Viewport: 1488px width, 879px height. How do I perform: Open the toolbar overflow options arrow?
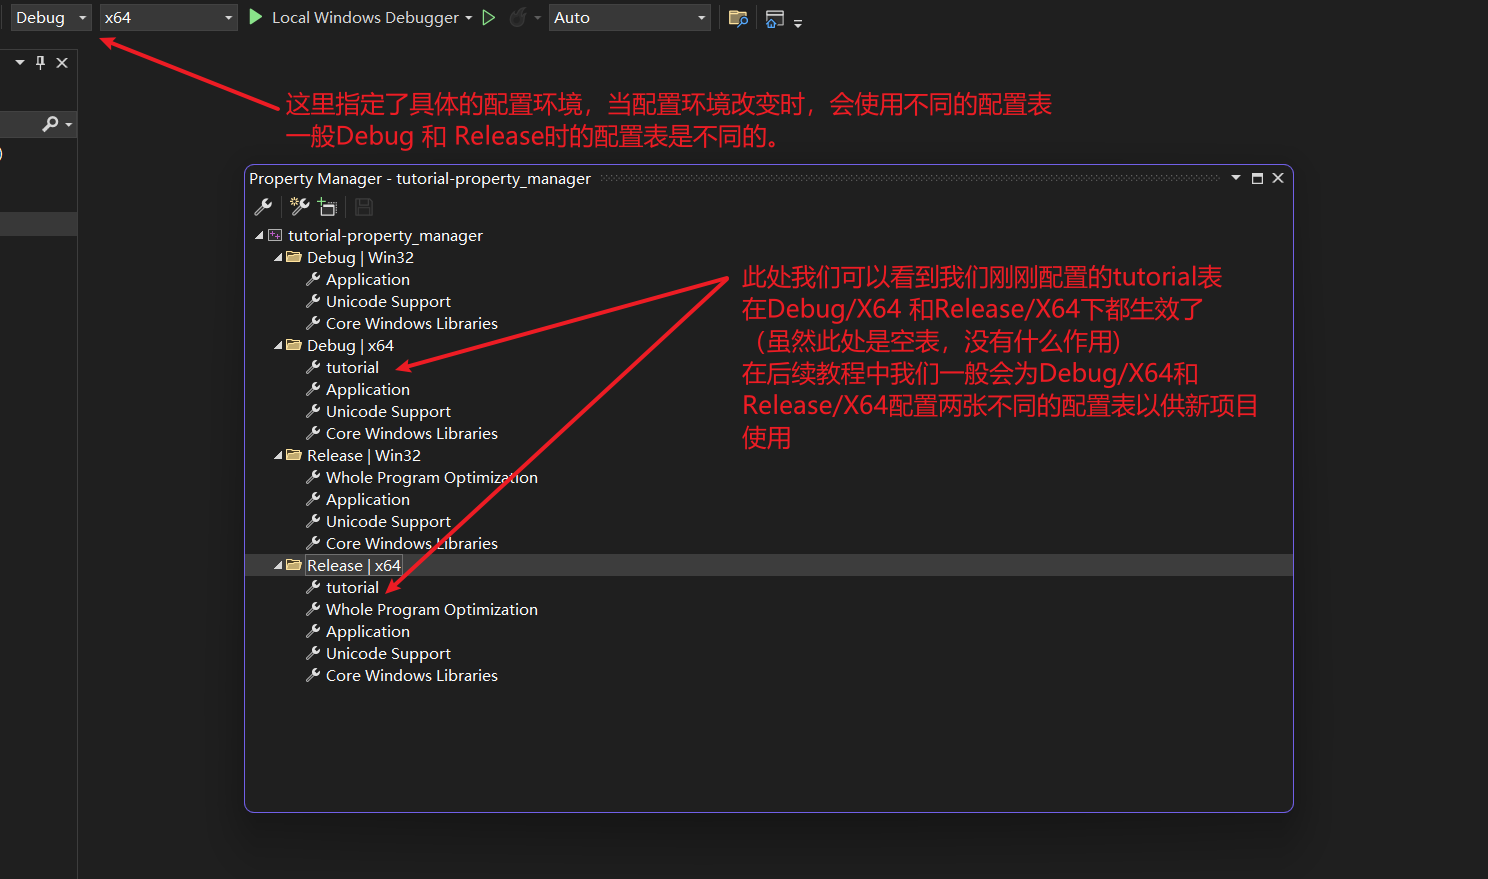pos(798,23)
